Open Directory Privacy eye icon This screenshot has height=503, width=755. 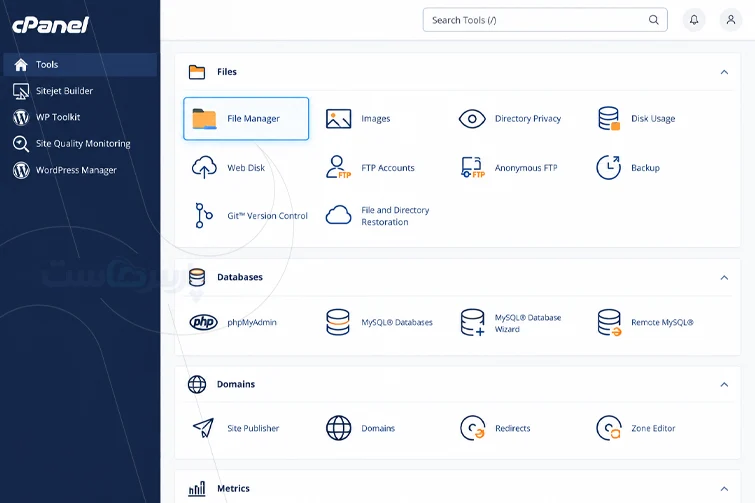[472, 119]
